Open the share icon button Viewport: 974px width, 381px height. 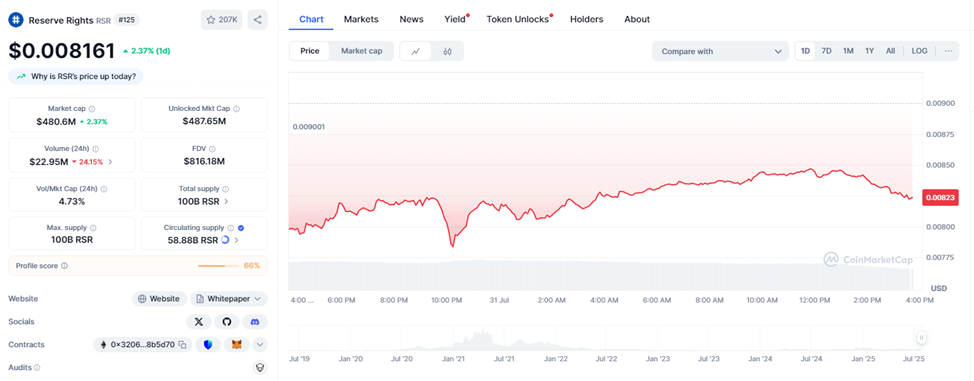[257, 20]
